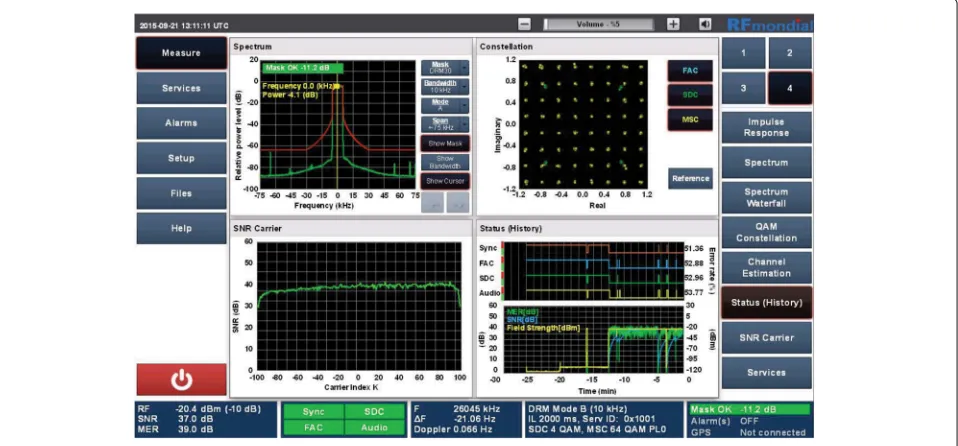Choose Services view on right panel
This screenshot has width=958, height=446.
[x=767, y=372]
